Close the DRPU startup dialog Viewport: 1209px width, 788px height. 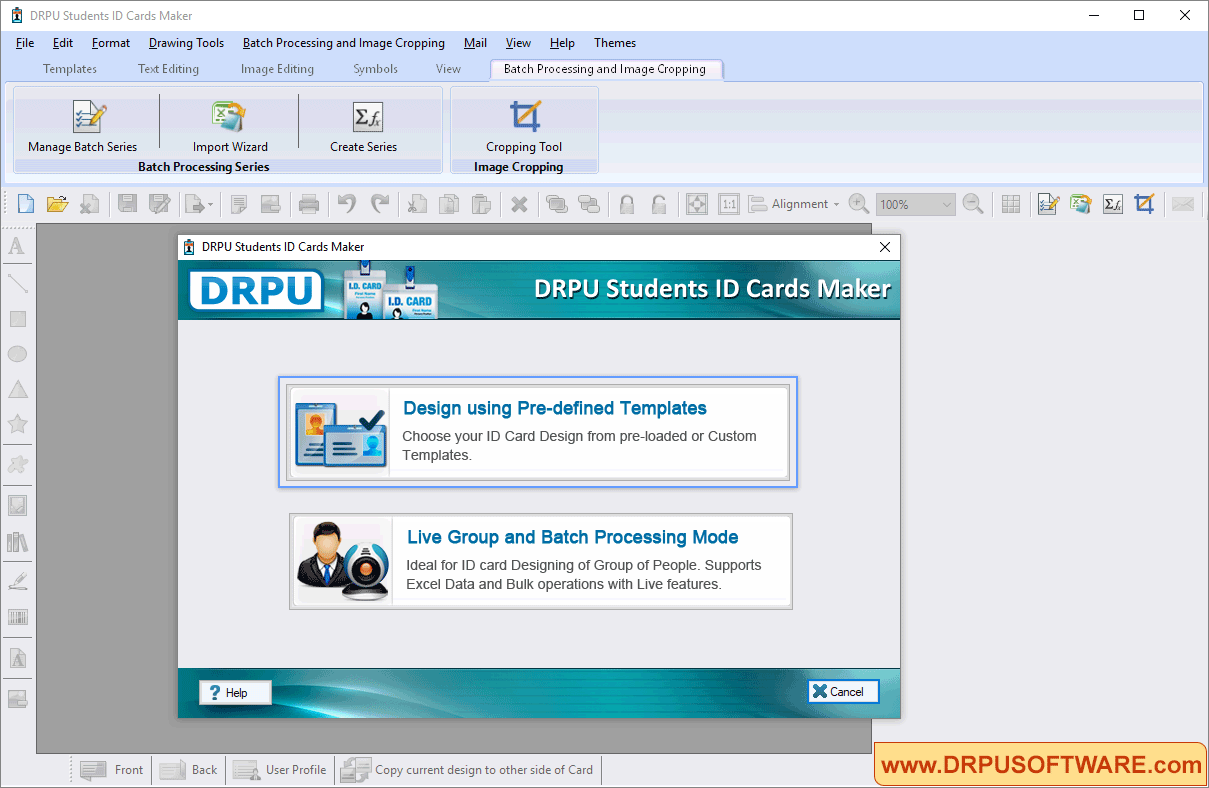point(884,247)
